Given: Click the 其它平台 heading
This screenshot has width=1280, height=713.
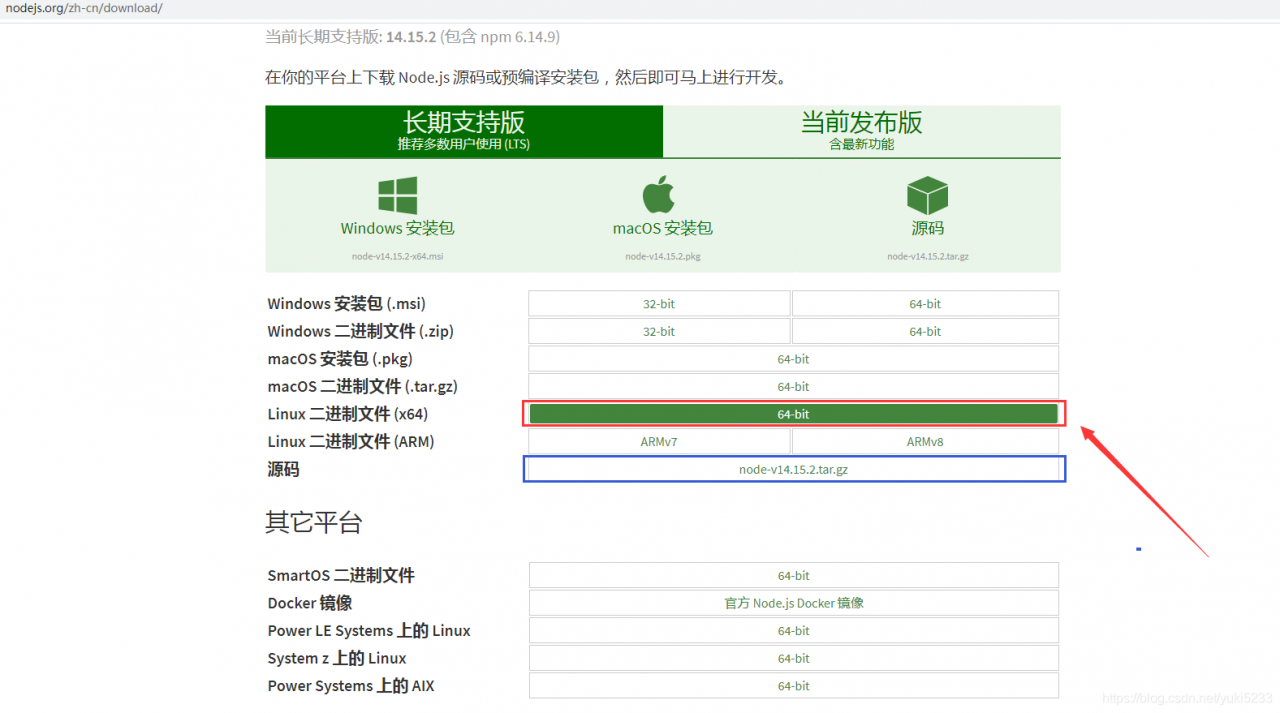Looking at the screenshot, I should coord(313,522).
